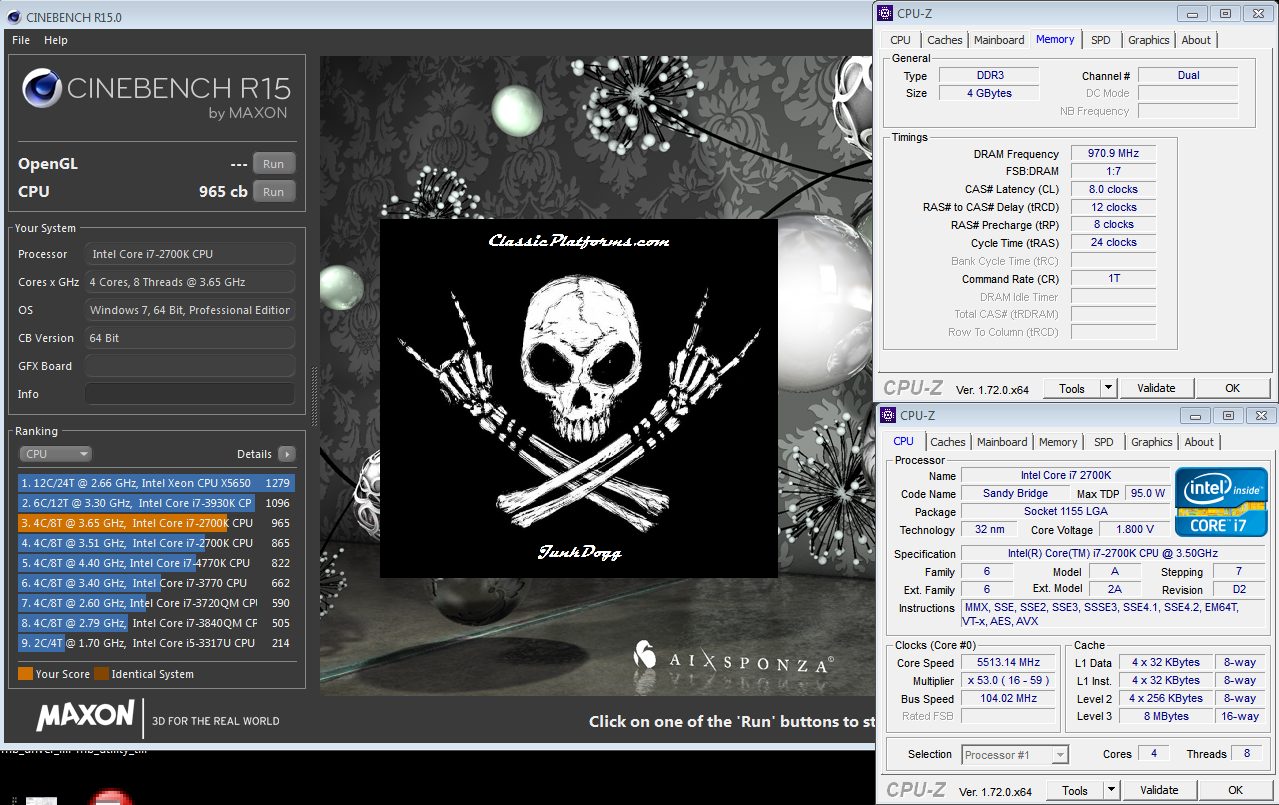Click the DRAM Frequency 970.9 MHz value
The height and width of the screenshot is (805, 1279).
pyautogui.click(x=1114, y=154)
